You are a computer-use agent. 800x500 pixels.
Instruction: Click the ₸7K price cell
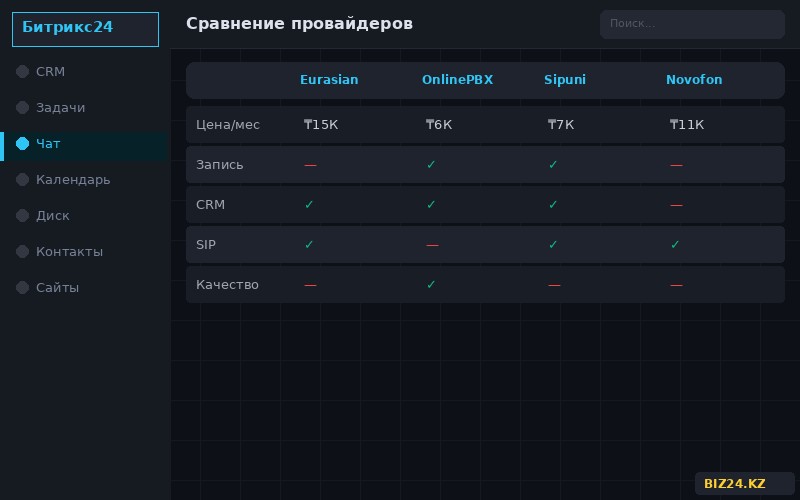[x=561, y=124]
